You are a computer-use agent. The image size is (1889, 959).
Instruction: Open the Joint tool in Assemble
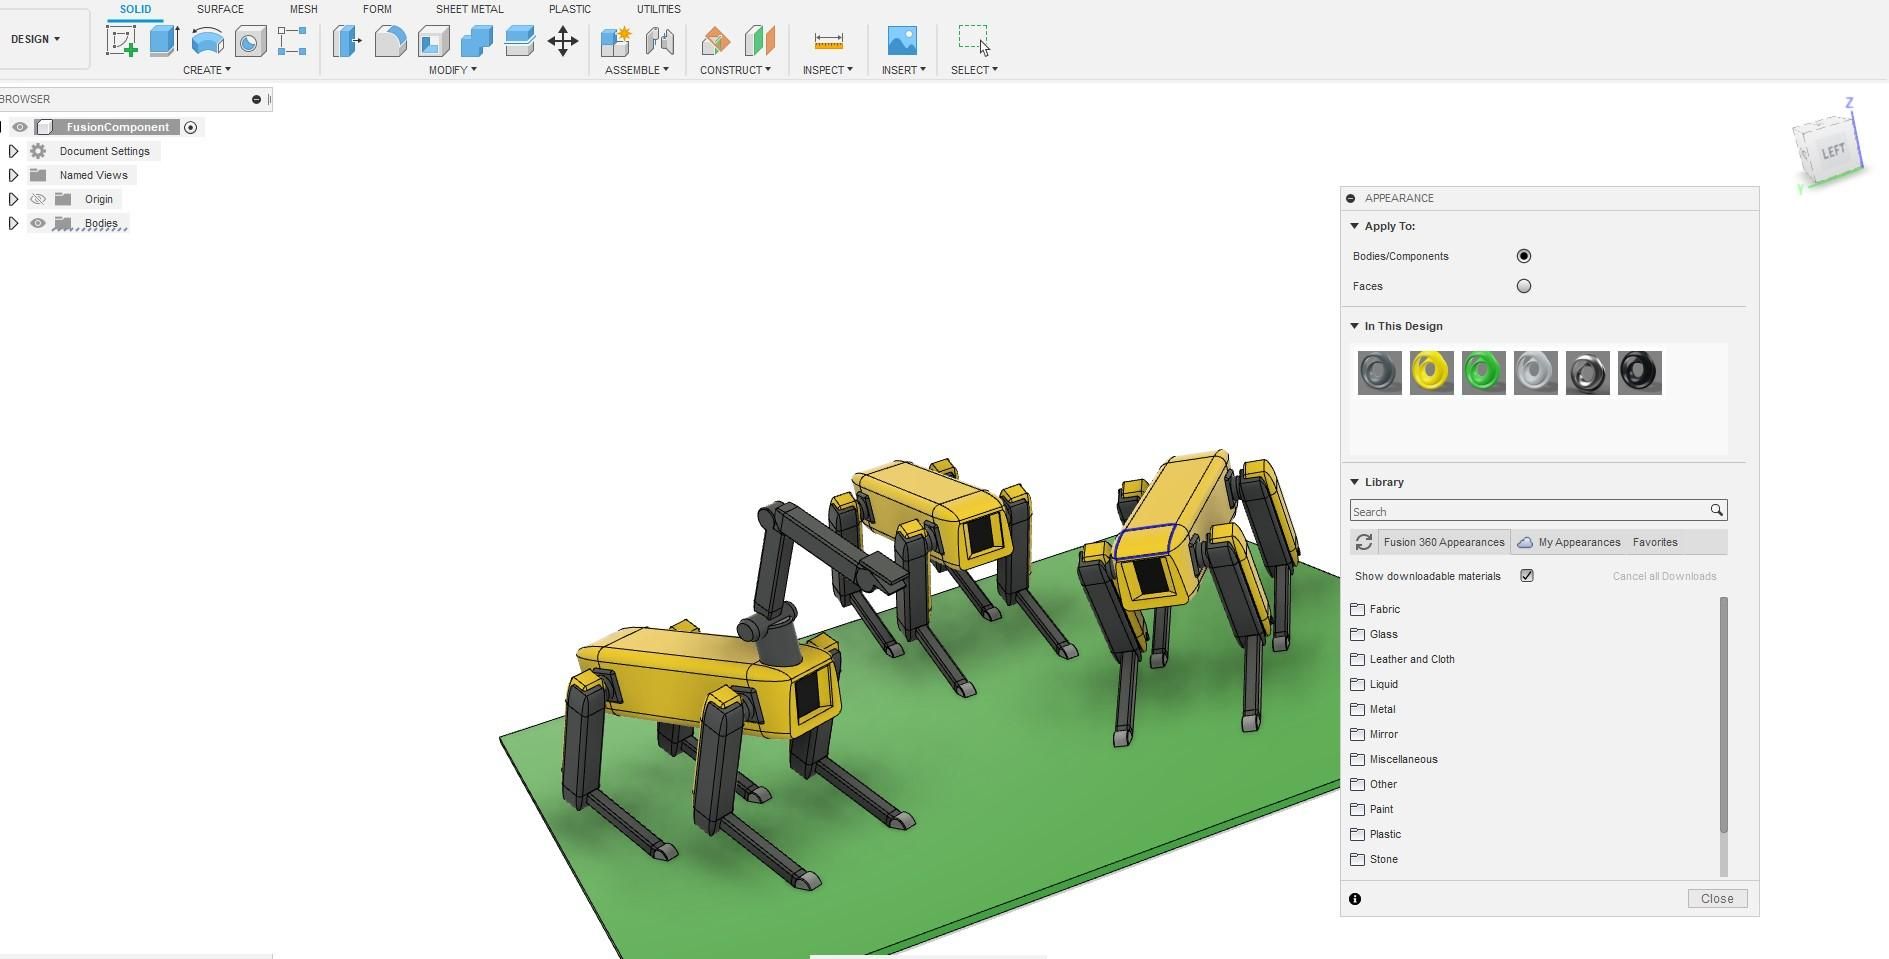(x=660, y=42)
